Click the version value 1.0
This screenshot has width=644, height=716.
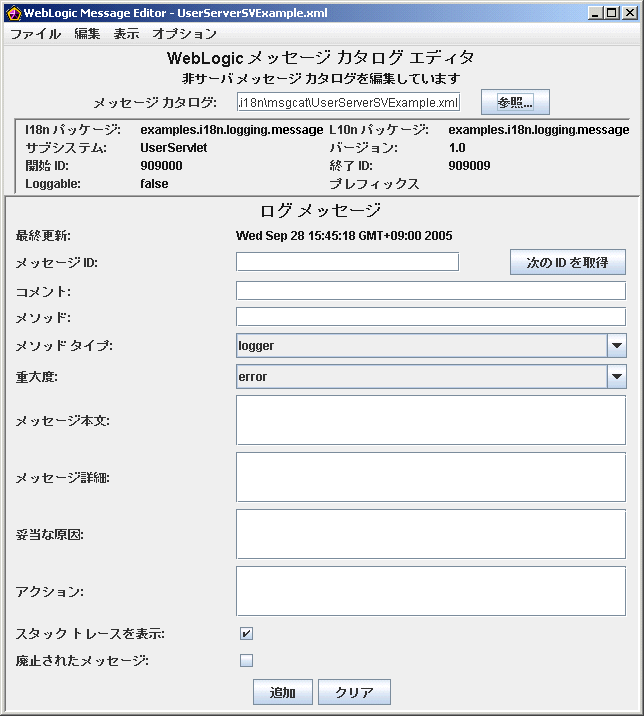[457, 148]
